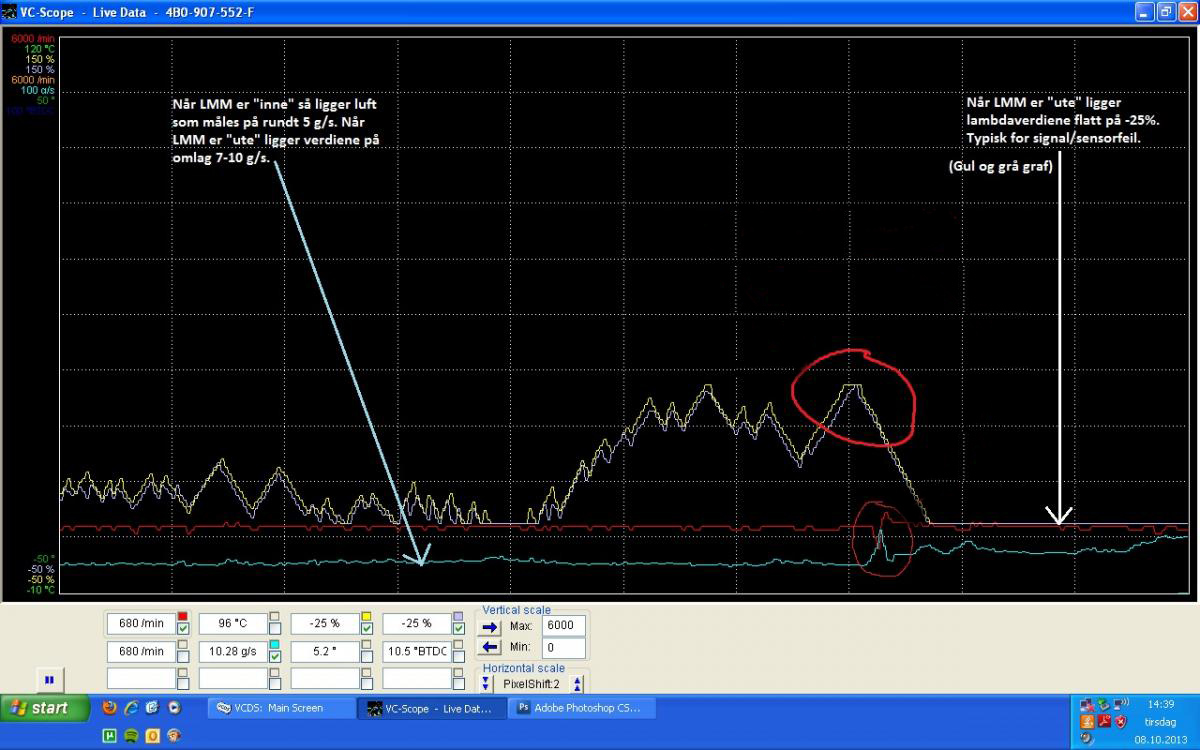
Task: Uncheck the red 680 /min trace checkbox
Action: coord(183,628)
